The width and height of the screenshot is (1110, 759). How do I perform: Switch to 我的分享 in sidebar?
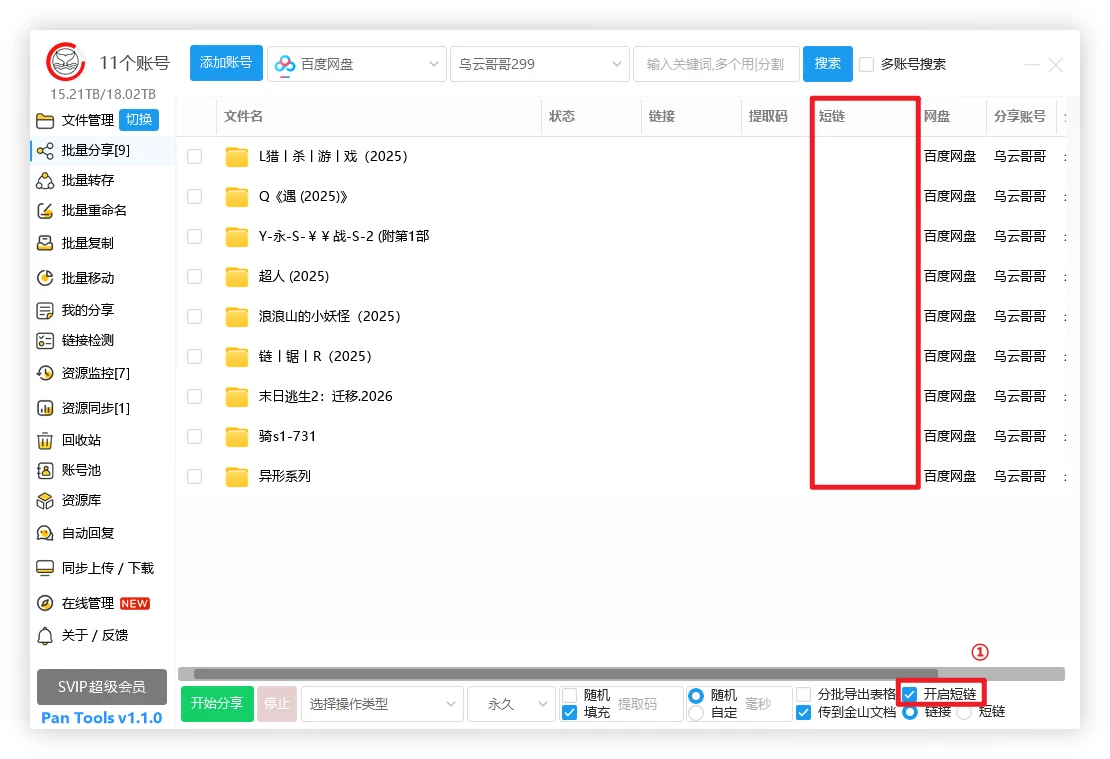tap(87, 311)
